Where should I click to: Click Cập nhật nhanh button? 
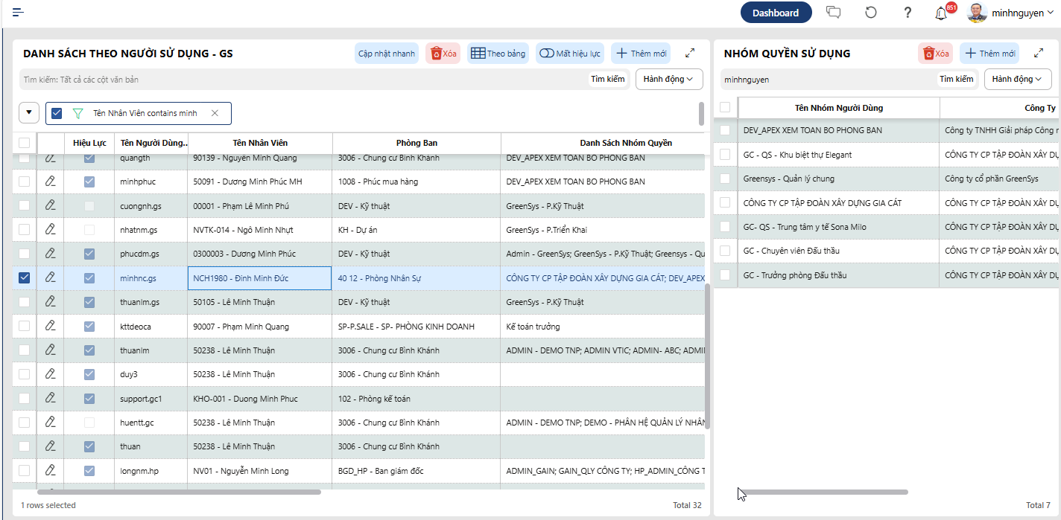click(x=387, y=53)
